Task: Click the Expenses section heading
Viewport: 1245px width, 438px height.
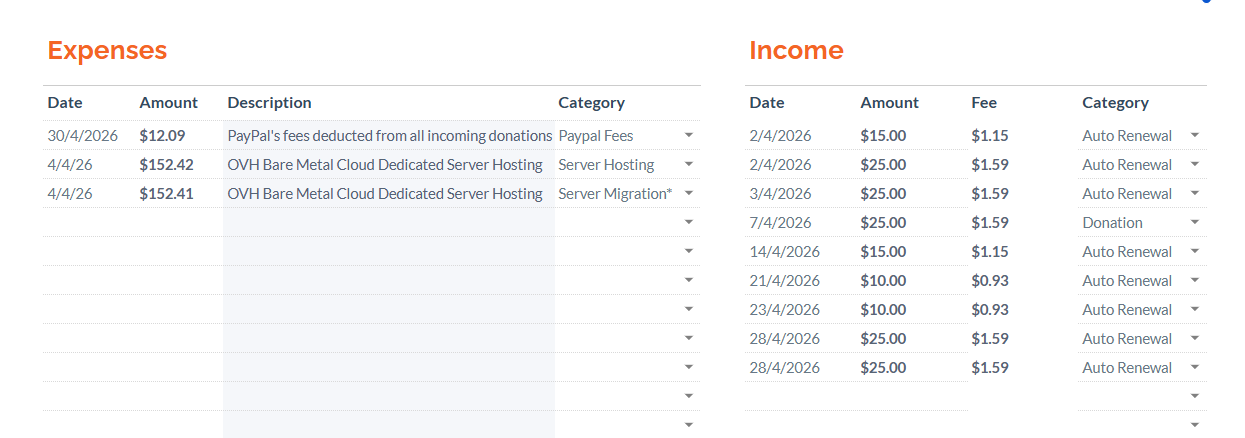Action: (x=107, y=50)
